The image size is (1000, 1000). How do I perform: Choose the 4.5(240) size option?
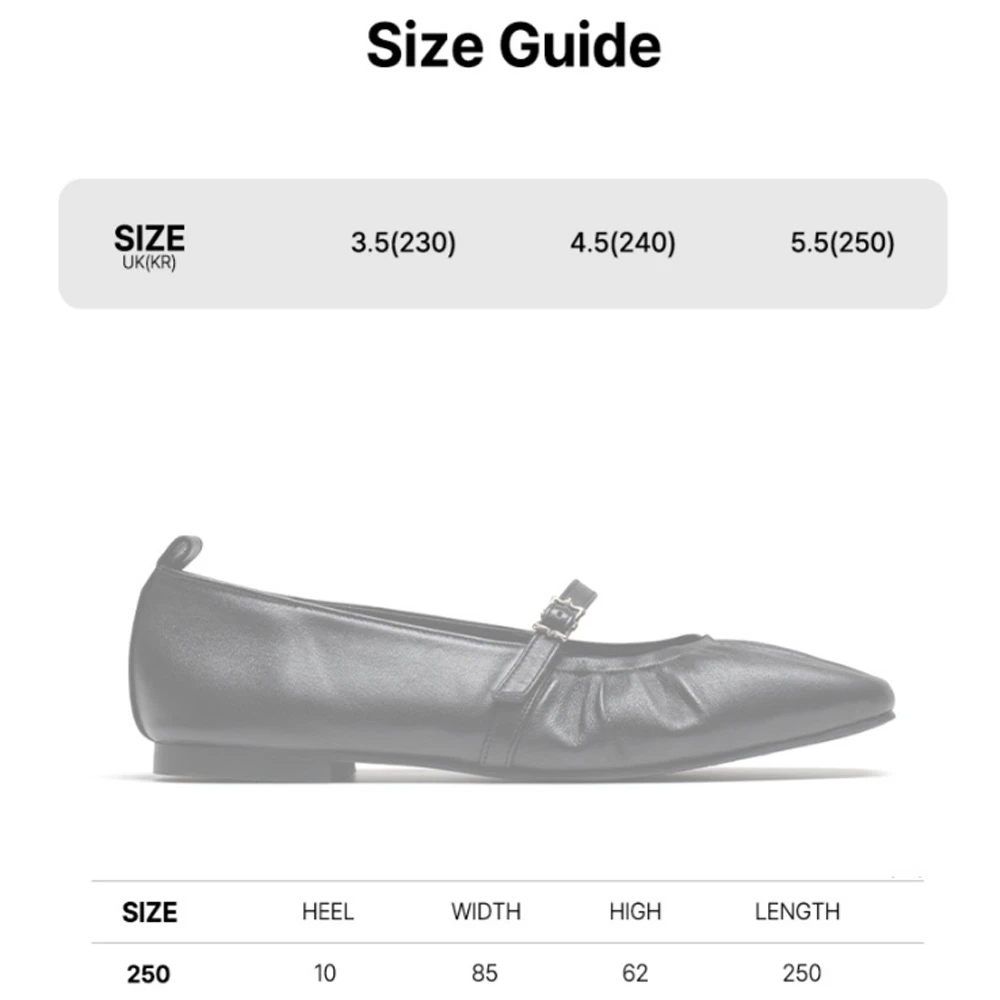[x=623, y=242]
